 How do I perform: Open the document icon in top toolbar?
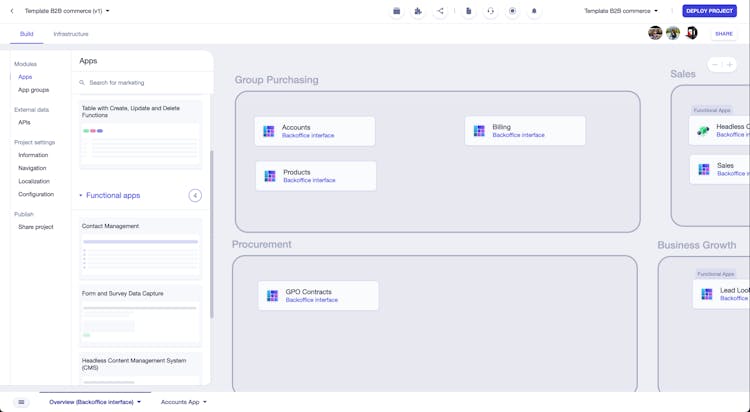click(x=469, y=11)
